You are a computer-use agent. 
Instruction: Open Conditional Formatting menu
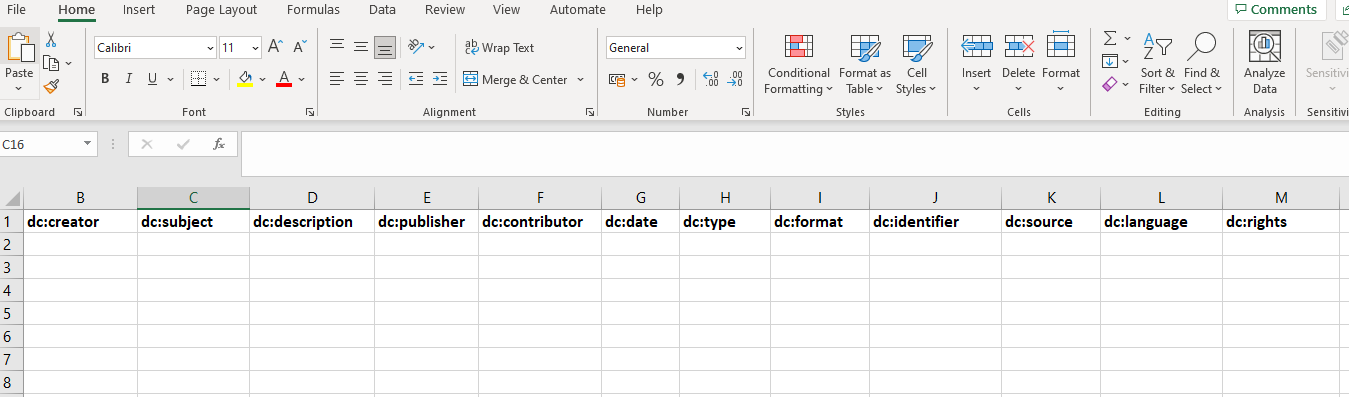coord(798,65)
